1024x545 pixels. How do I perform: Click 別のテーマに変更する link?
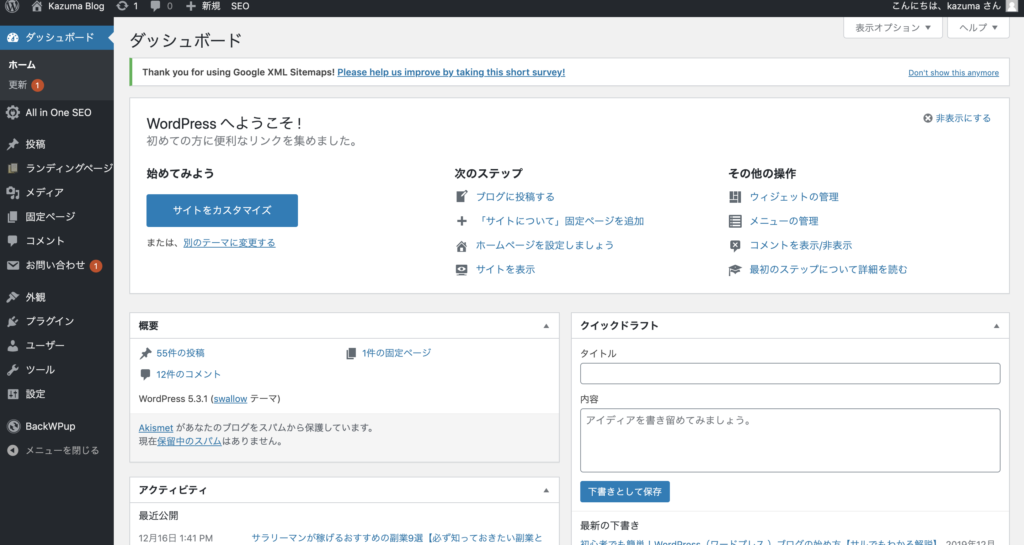pos(229,243)
